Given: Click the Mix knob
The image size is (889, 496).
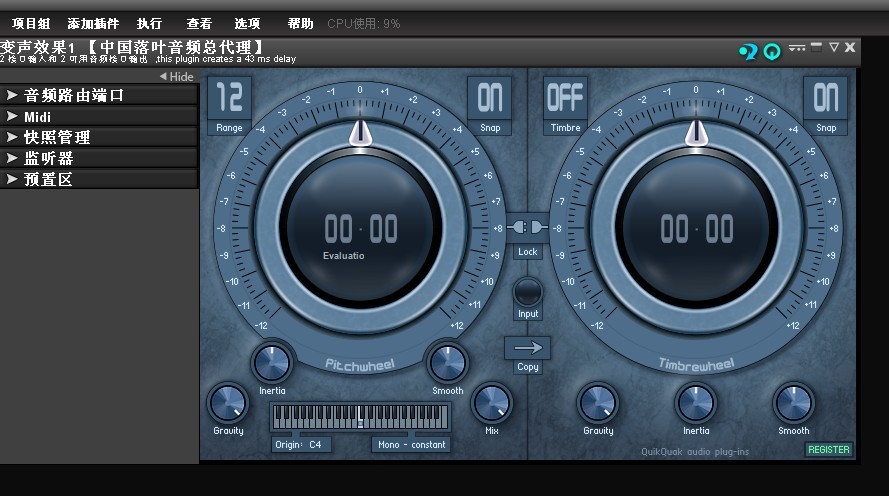Looking at the screenshot, I should pos(491,402).
